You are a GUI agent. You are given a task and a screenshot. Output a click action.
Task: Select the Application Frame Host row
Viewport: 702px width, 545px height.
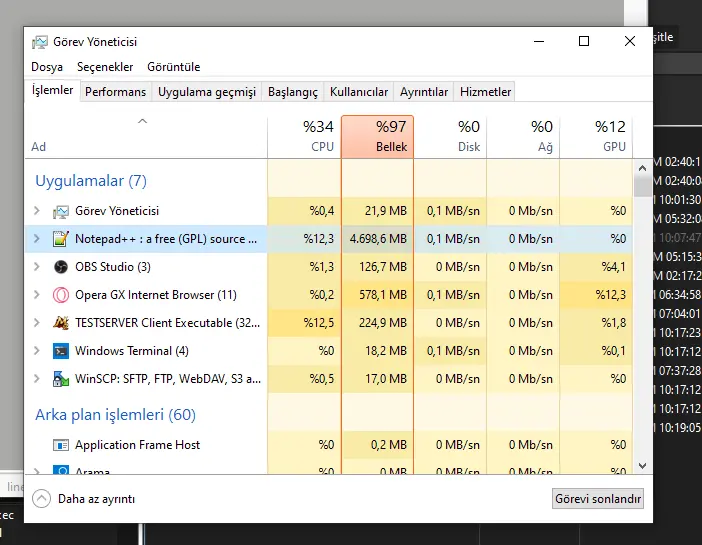[329, 445]
